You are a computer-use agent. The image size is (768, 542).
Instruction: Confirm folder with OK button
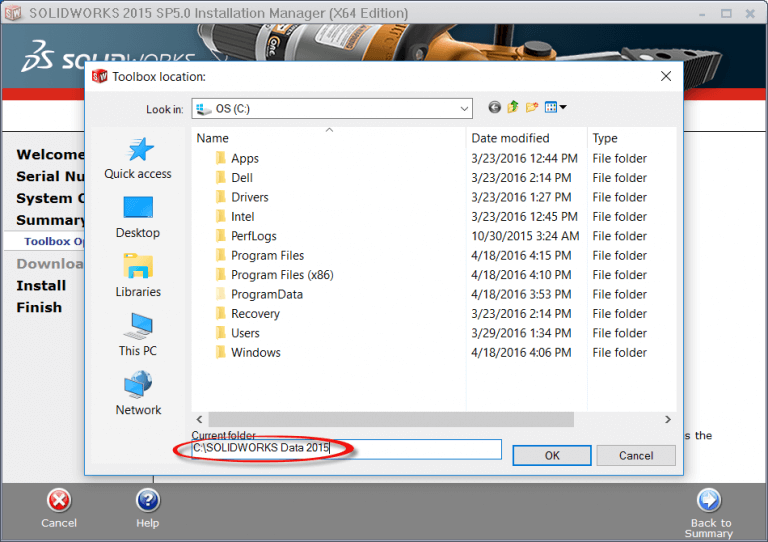552,455
